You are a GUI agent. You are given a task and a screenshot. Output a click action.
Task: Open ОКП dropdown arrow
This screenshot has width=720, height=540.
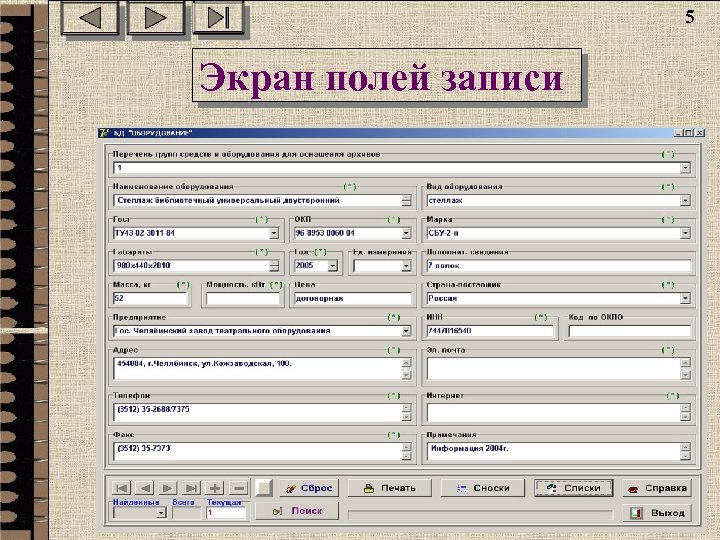point(406,233)
